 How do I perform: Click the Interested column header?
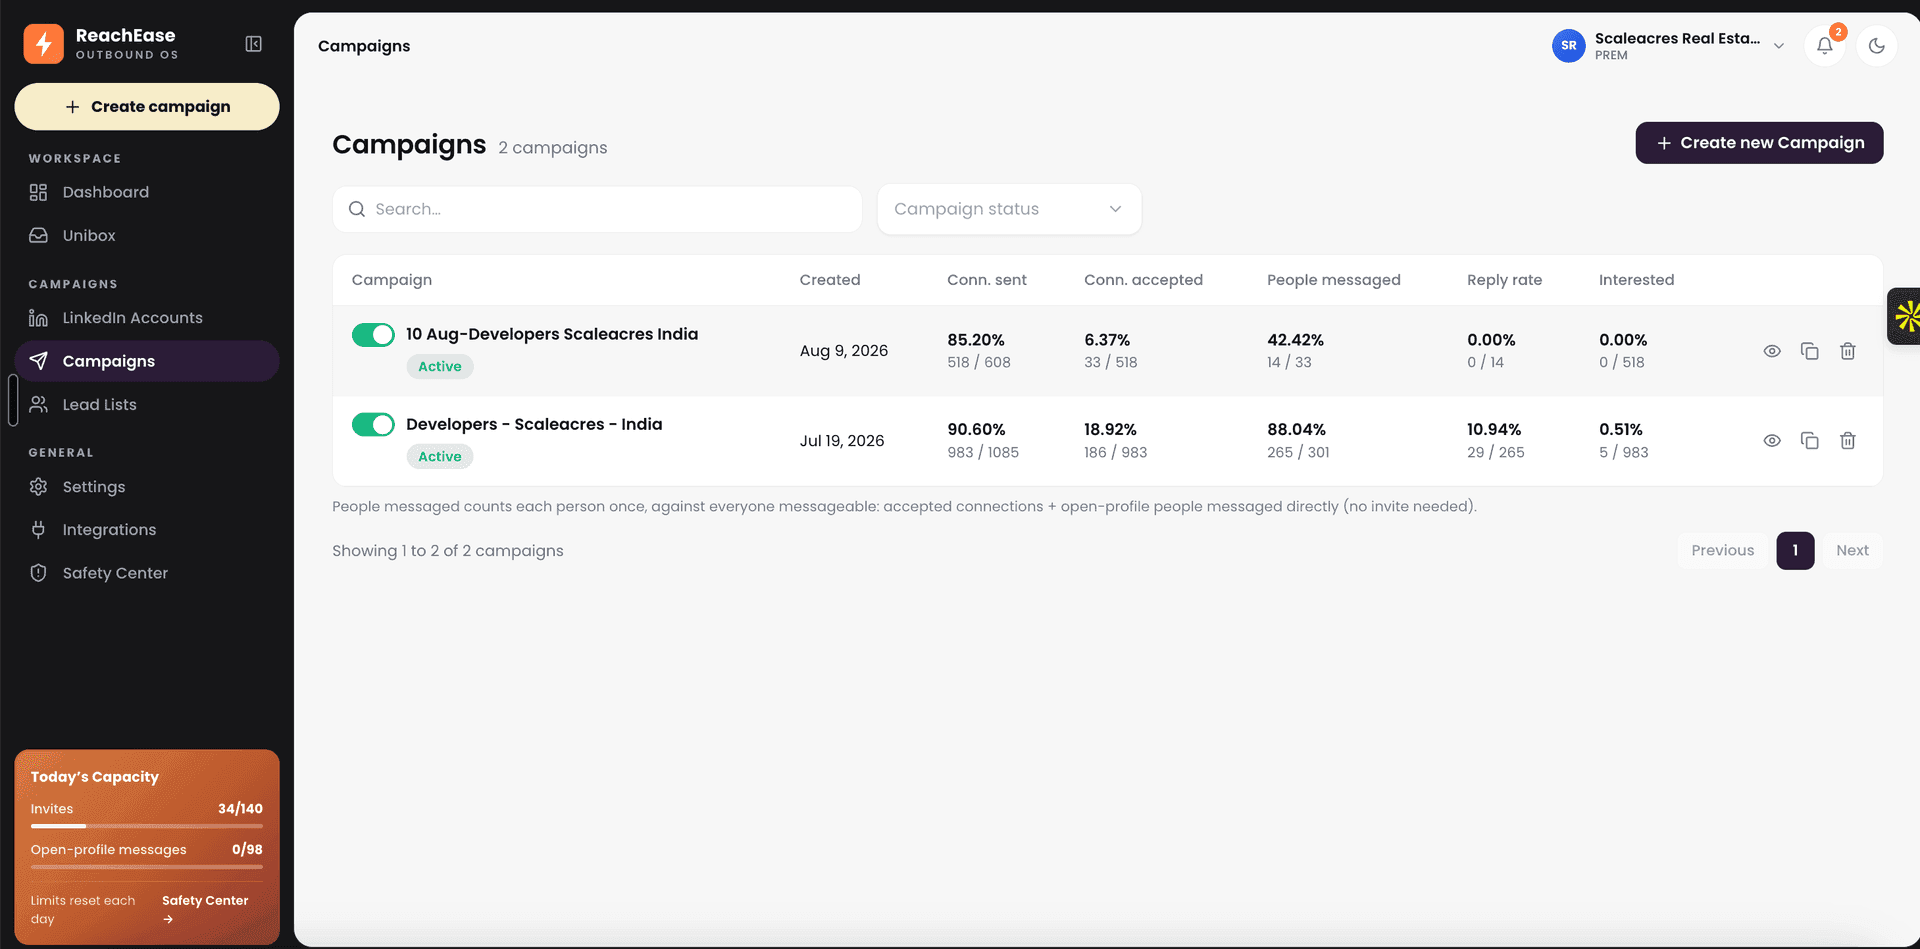1636,280
